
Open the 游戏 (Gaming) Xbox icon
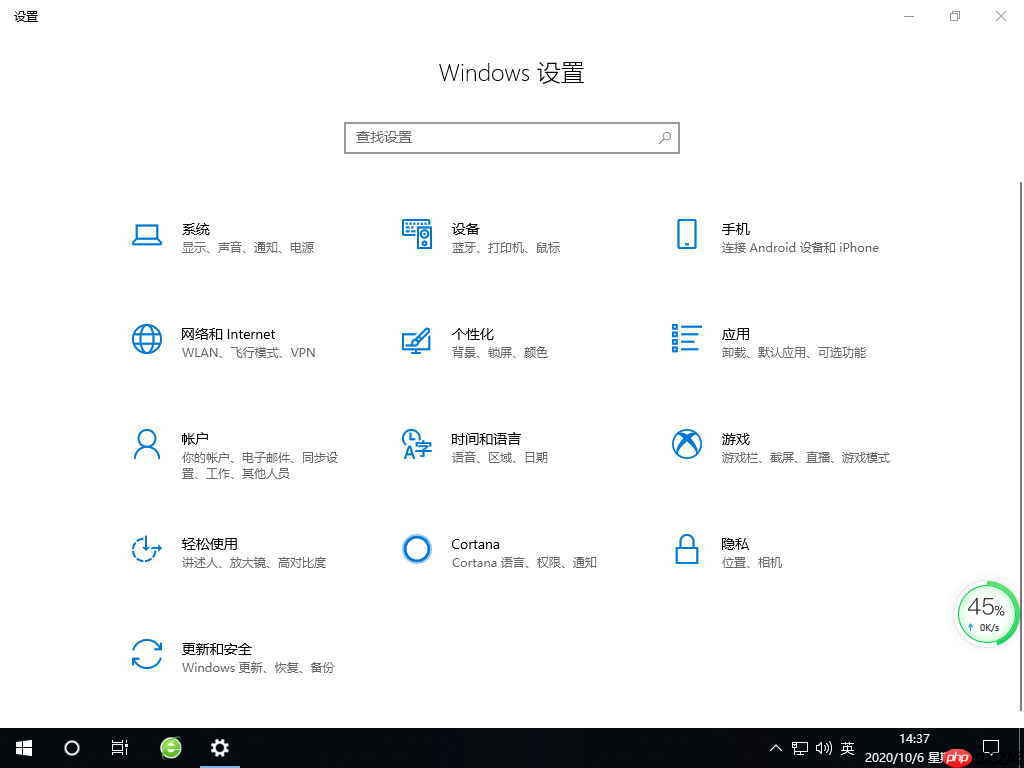tap(686, 444)
